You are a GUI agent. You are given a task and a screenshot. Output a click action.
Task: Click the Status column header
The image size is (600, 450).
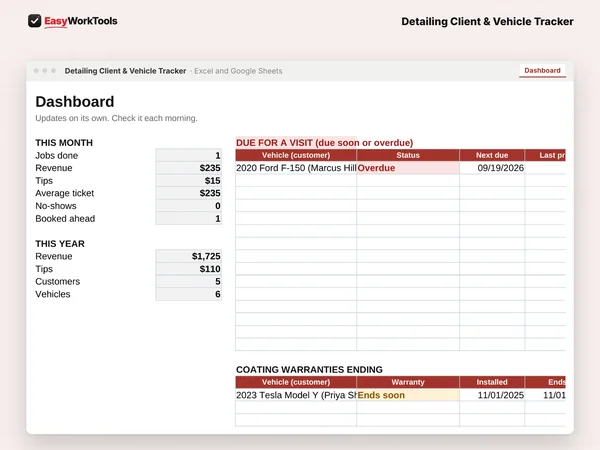(408, 155)
